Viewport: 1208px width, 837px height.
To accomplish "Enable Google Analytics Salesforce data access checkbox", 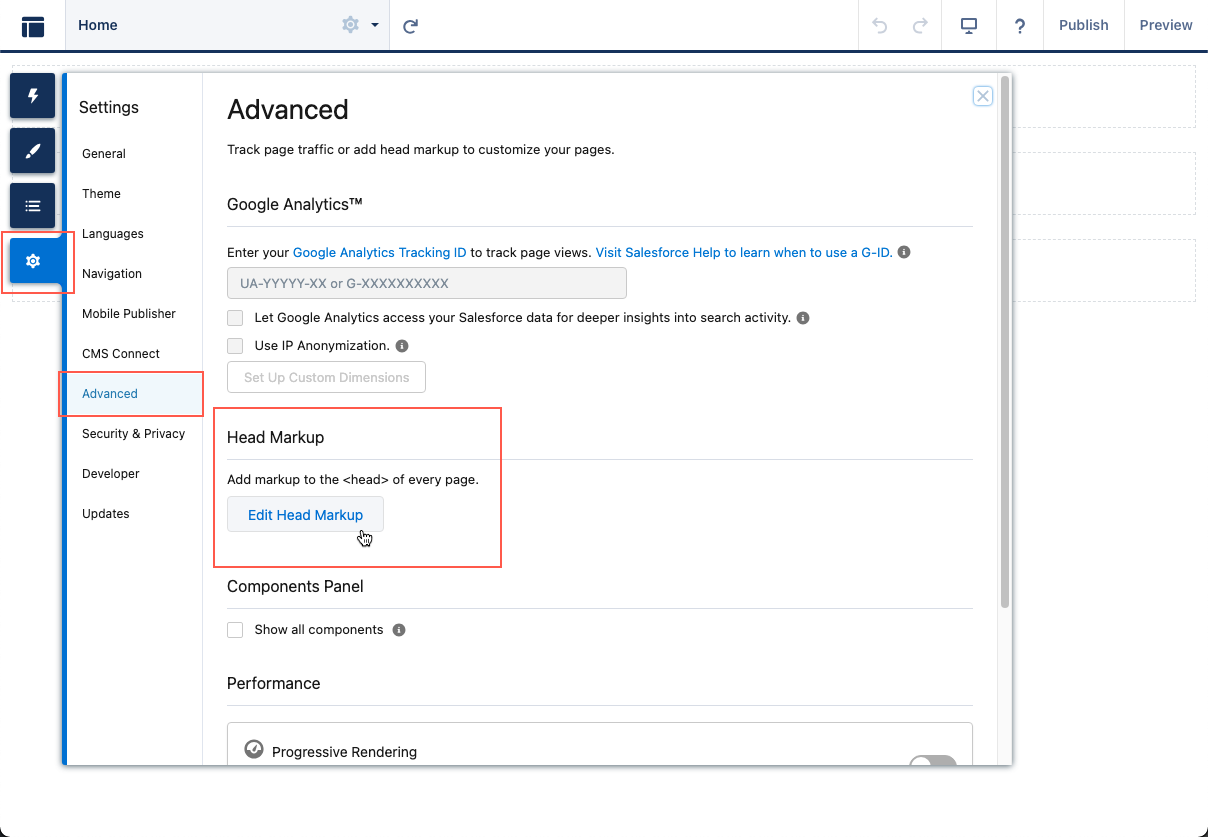I will point(236,318).
